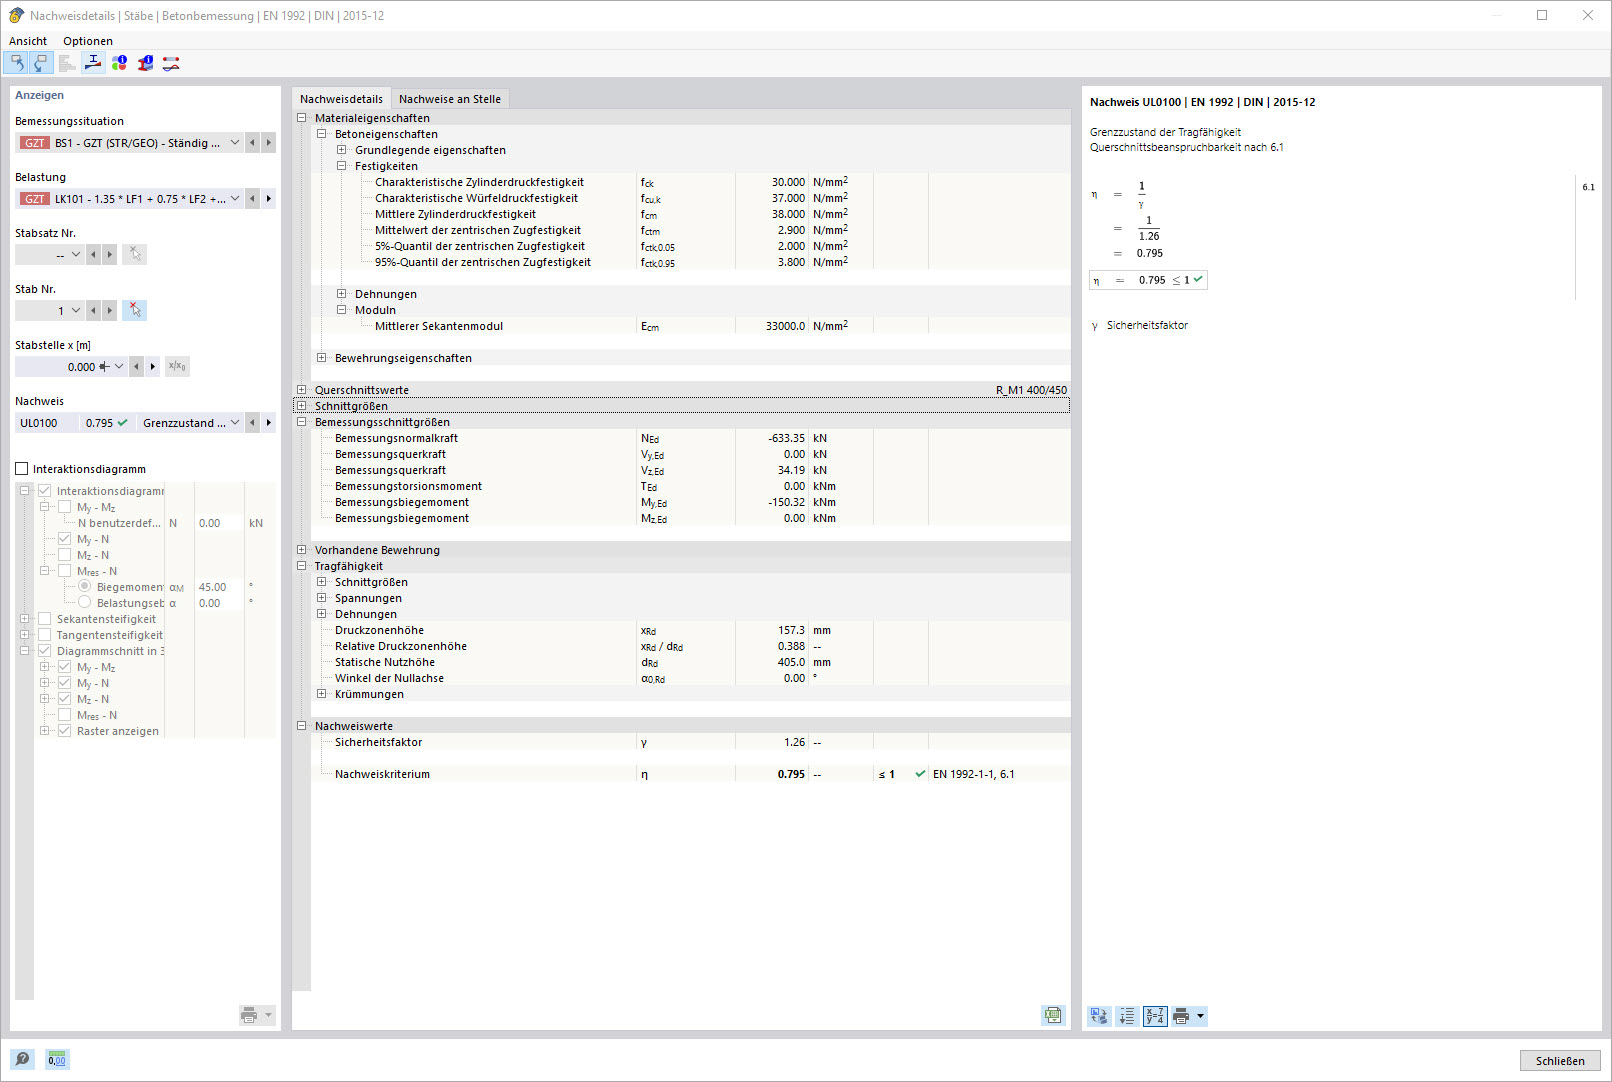This screenshot has height=1082, width=1612.
Task: Expand the Vorhandene Bewehrung section
Action: pos(301,550)
